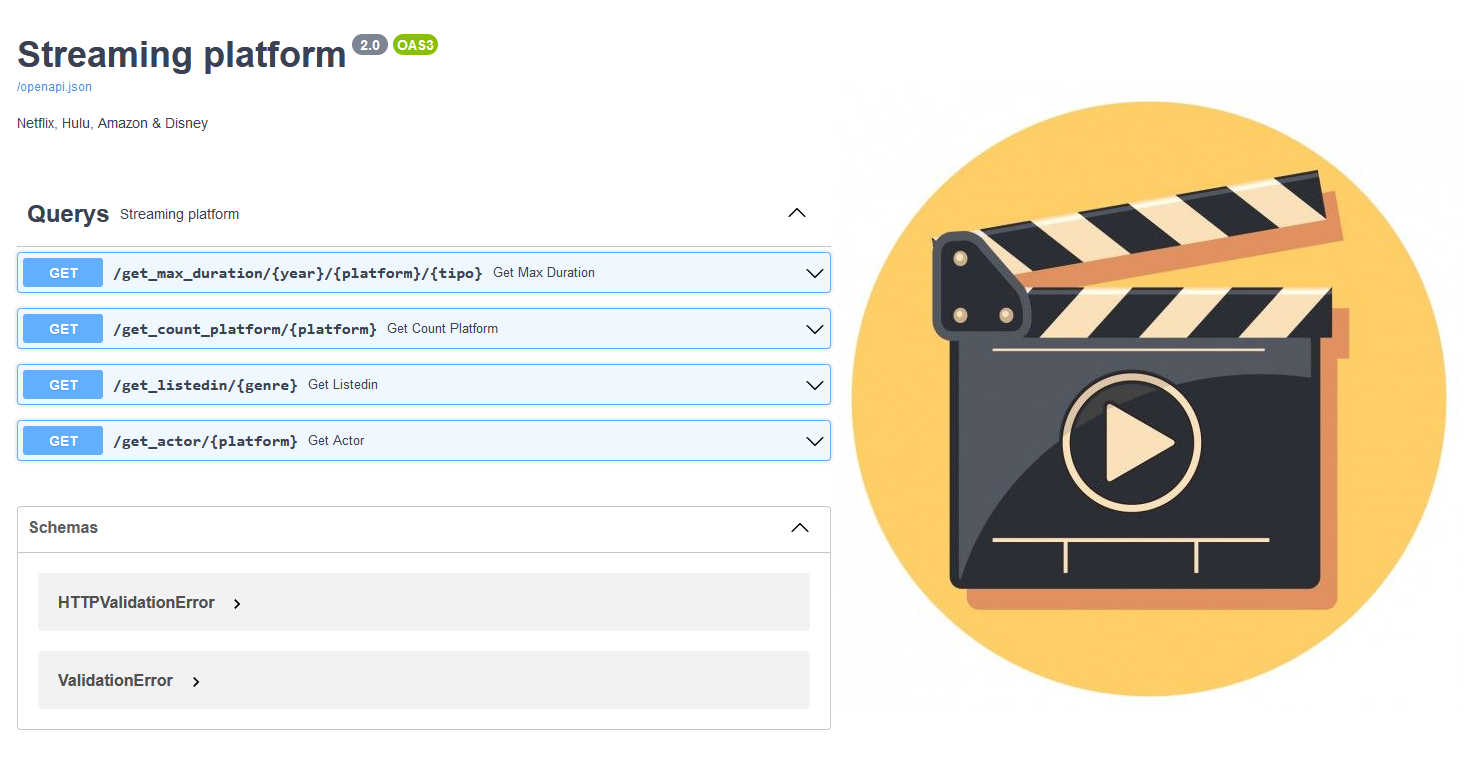Viewport: 1472px width, 782px height.
Task: Click the Querys section heading
Action: [x=68, y=214]
